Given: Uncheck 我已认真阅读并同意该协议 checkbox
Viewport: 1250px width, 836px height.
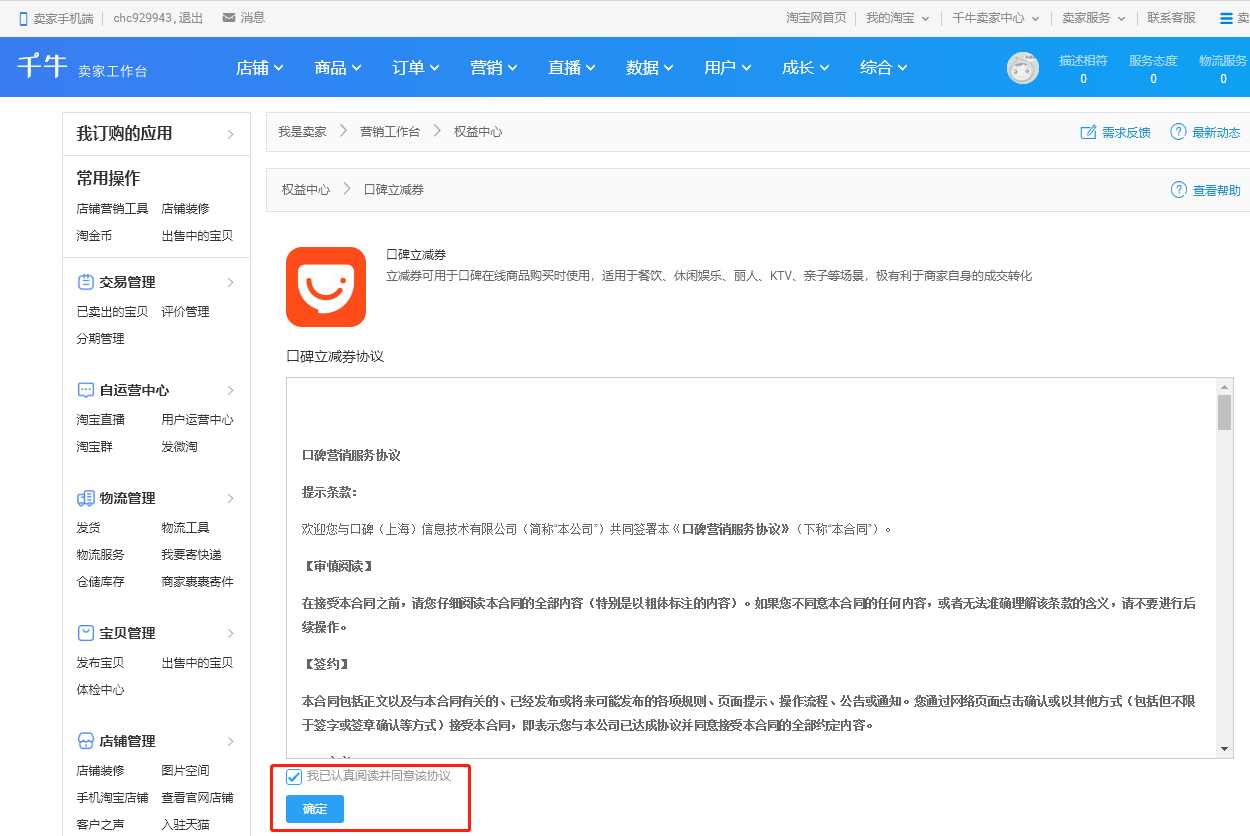Looking at the screenshot, I should pyautogui.click(x=294, y=777).
